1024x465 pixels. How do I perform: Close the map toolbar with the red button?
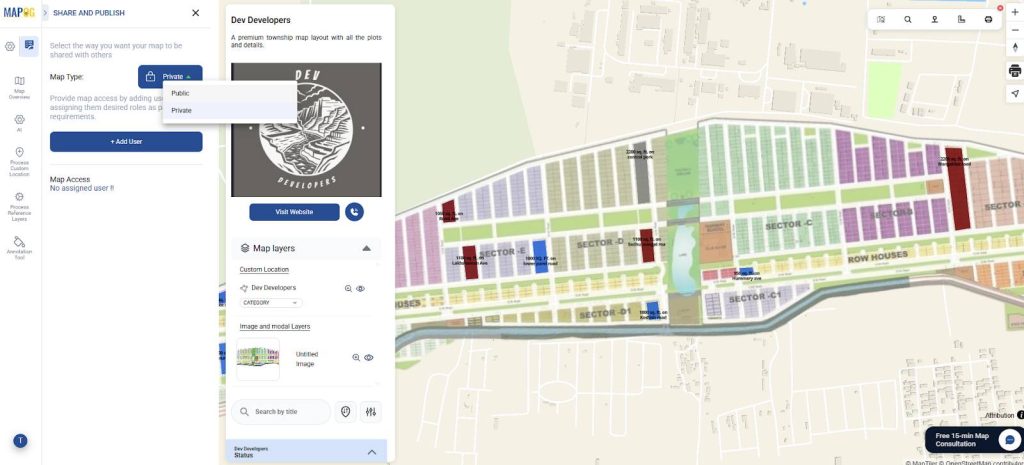tap(1000, 8)
